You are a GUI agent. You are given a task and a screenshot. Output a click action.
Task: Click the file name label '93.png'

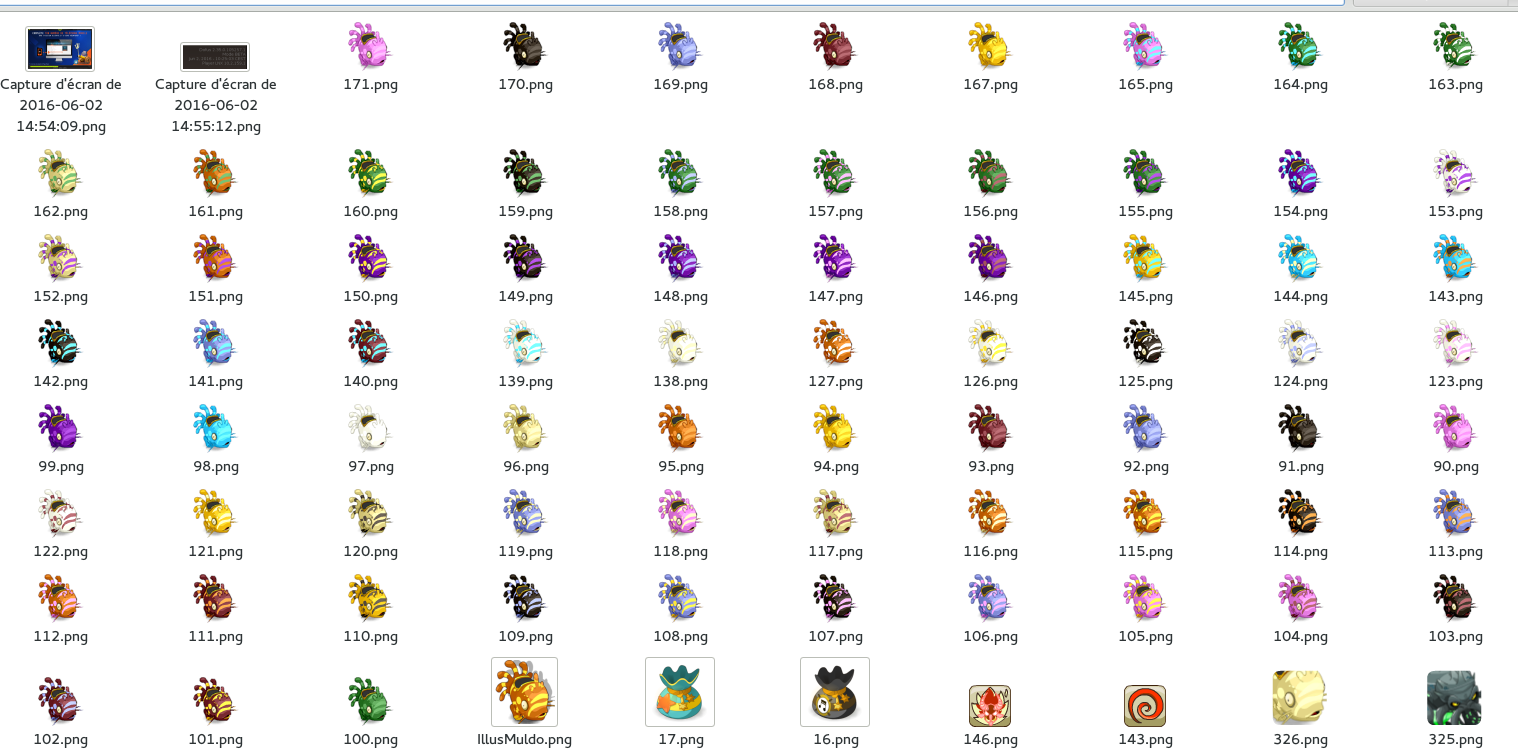[x=990, y=466]
